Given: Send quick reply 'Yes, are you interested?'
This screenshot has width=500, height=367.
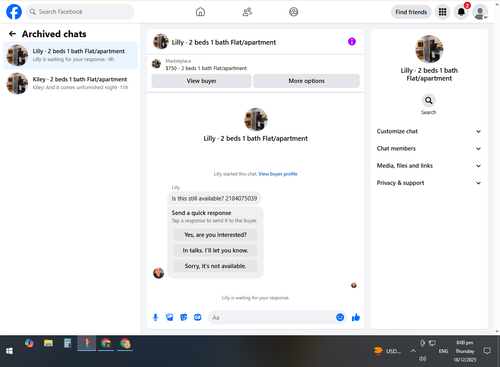Looking at the screenshot, I should pos(215,235).
